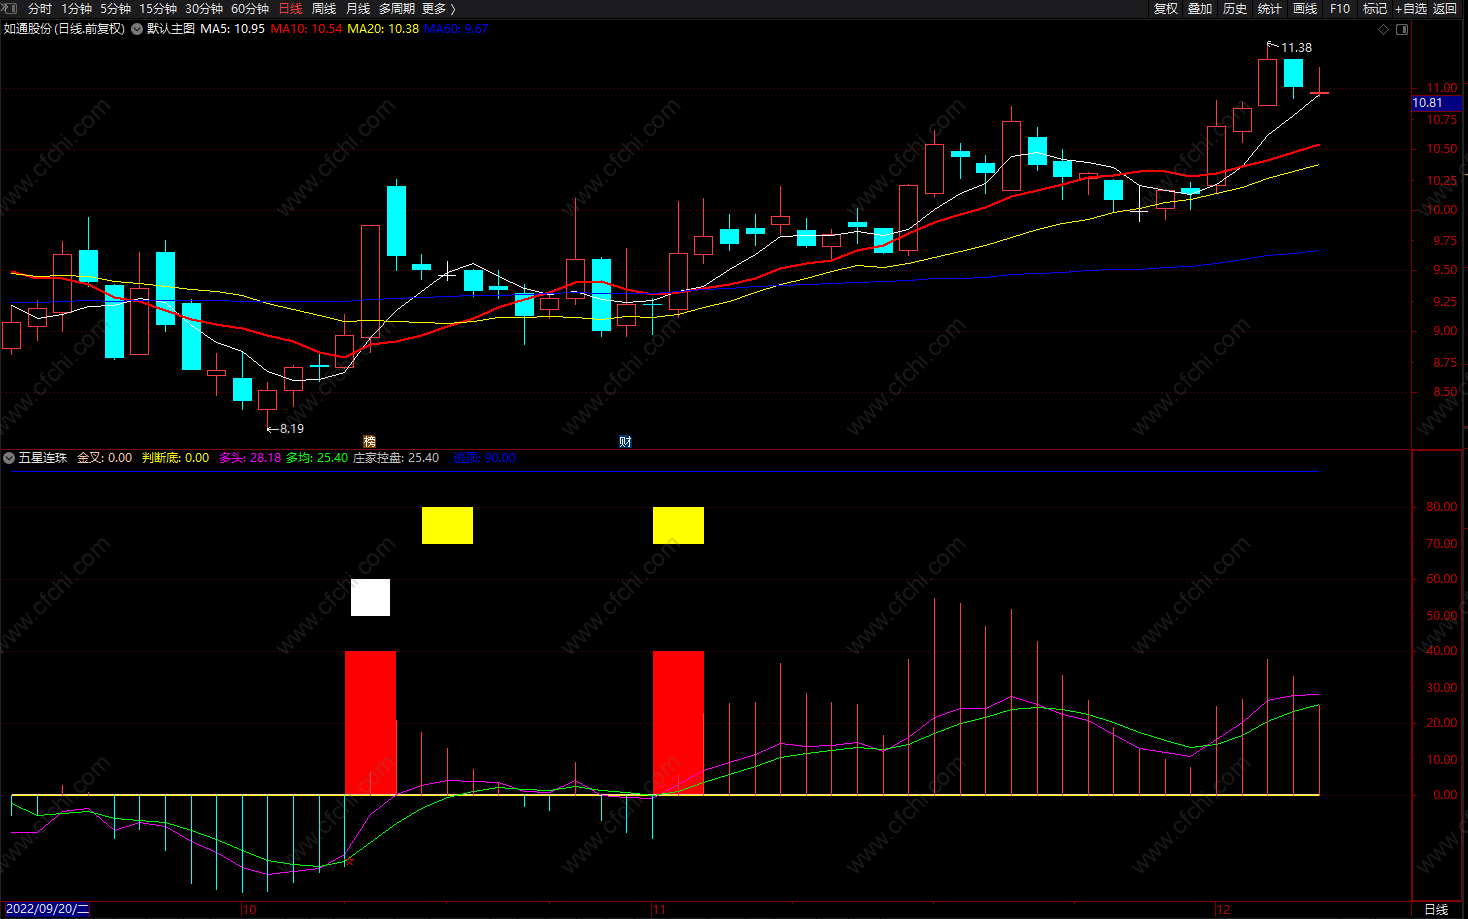The width and height of the screenshot is (1468, 919).
Task: Select the 30分钟 period
Action: (204, 9)
